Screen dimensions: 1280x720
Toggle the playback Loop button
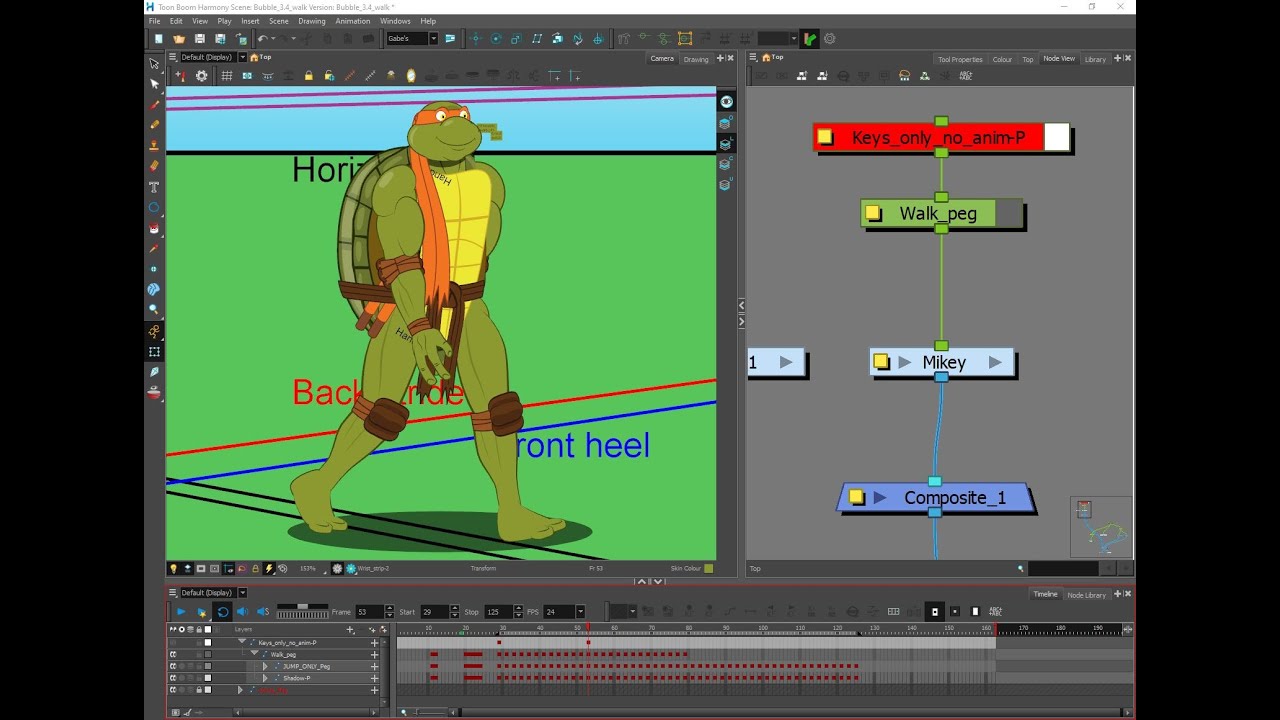point(223,612)
